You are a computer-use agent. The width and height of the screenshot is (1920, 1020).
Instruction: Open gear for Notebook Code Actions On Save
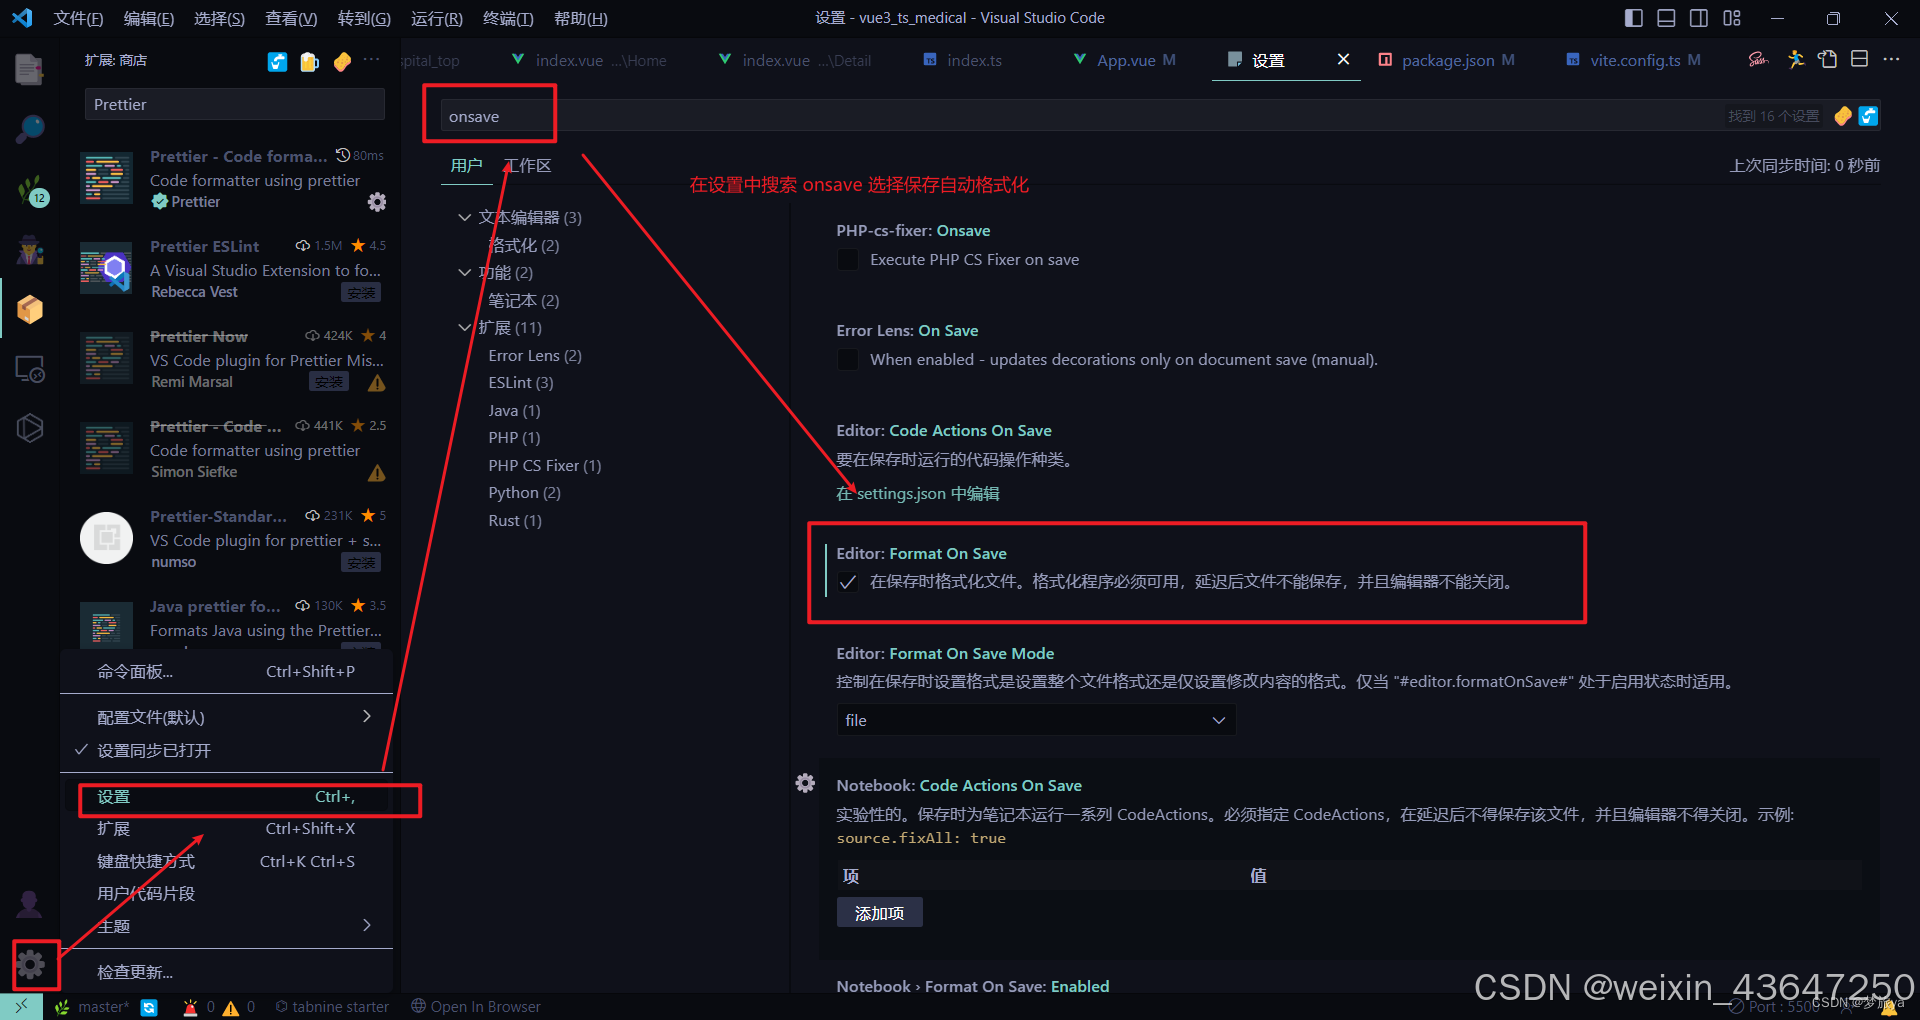pos(805,783)
